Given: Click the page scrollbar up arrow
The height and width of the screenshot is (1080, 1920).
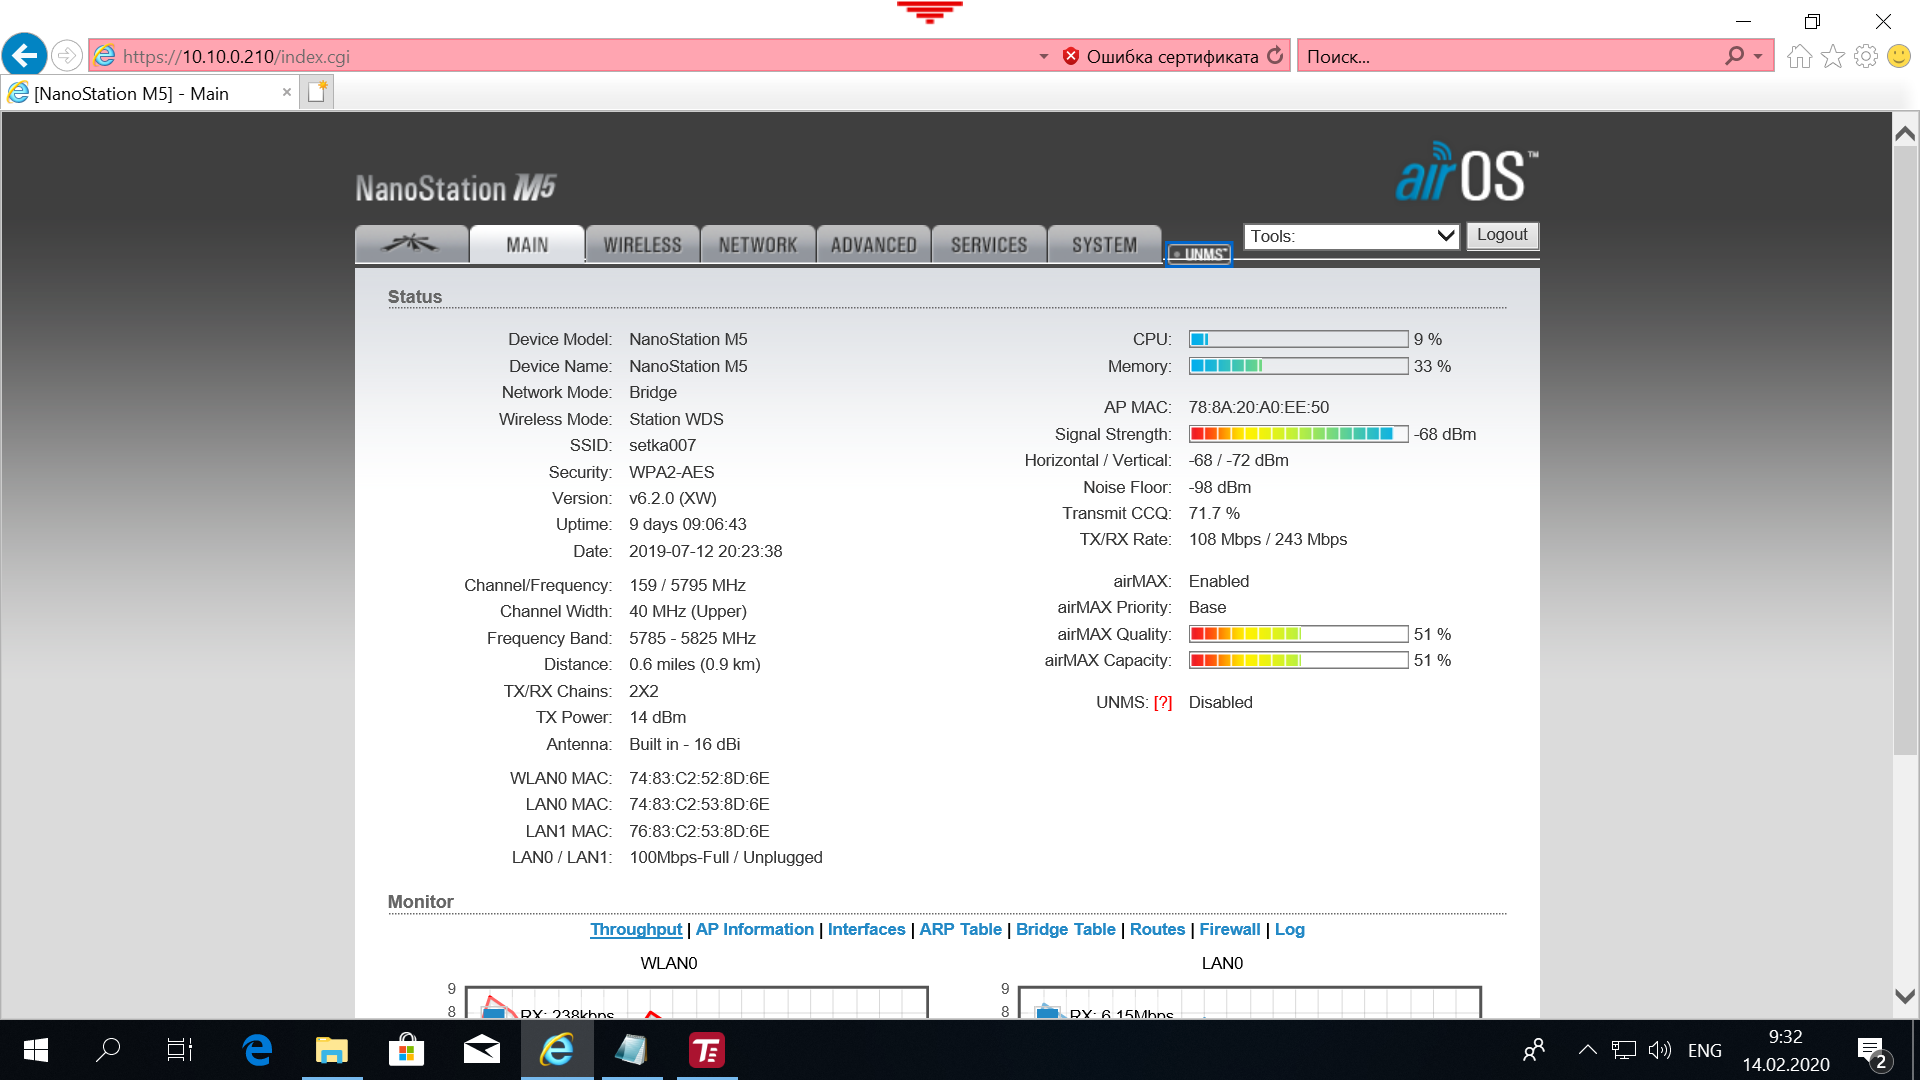Looking at the screenshot, I should click(x=1905, y=133).
